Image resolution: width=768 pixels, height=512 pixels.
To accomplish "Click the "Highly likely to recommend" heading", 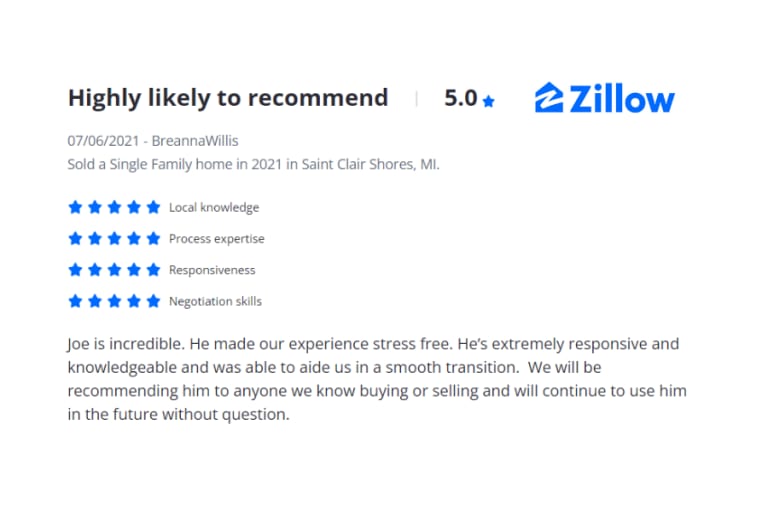I will tap(227, 98).
